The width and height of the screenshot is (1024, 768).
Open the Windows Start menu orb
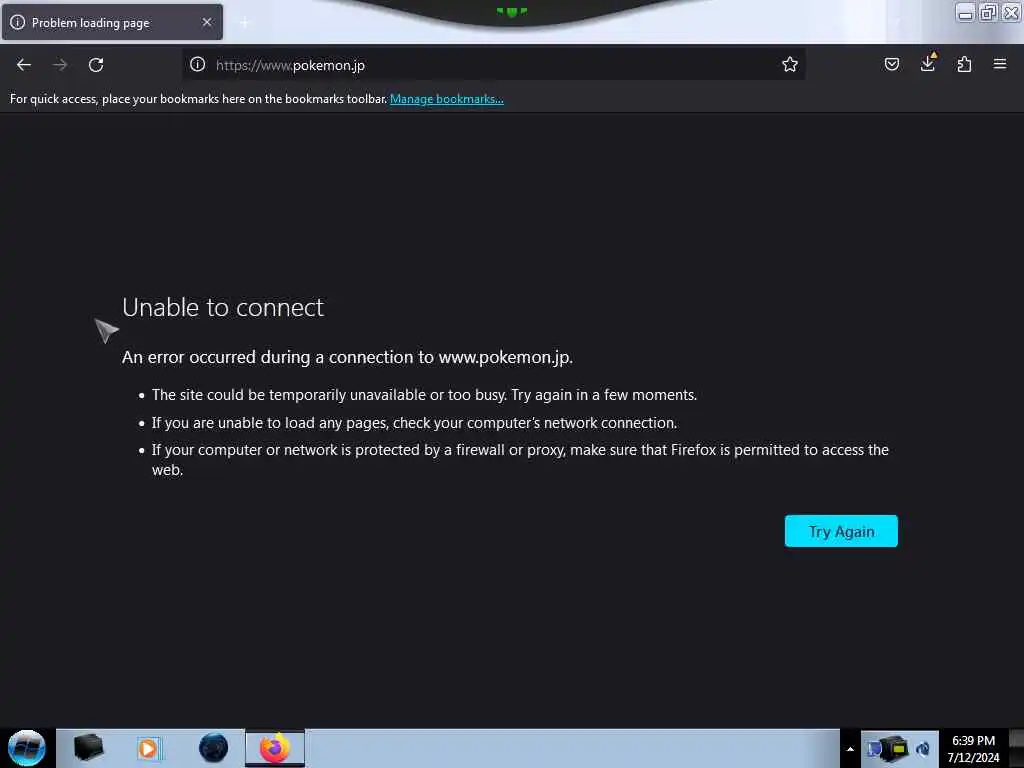(27, 748)
